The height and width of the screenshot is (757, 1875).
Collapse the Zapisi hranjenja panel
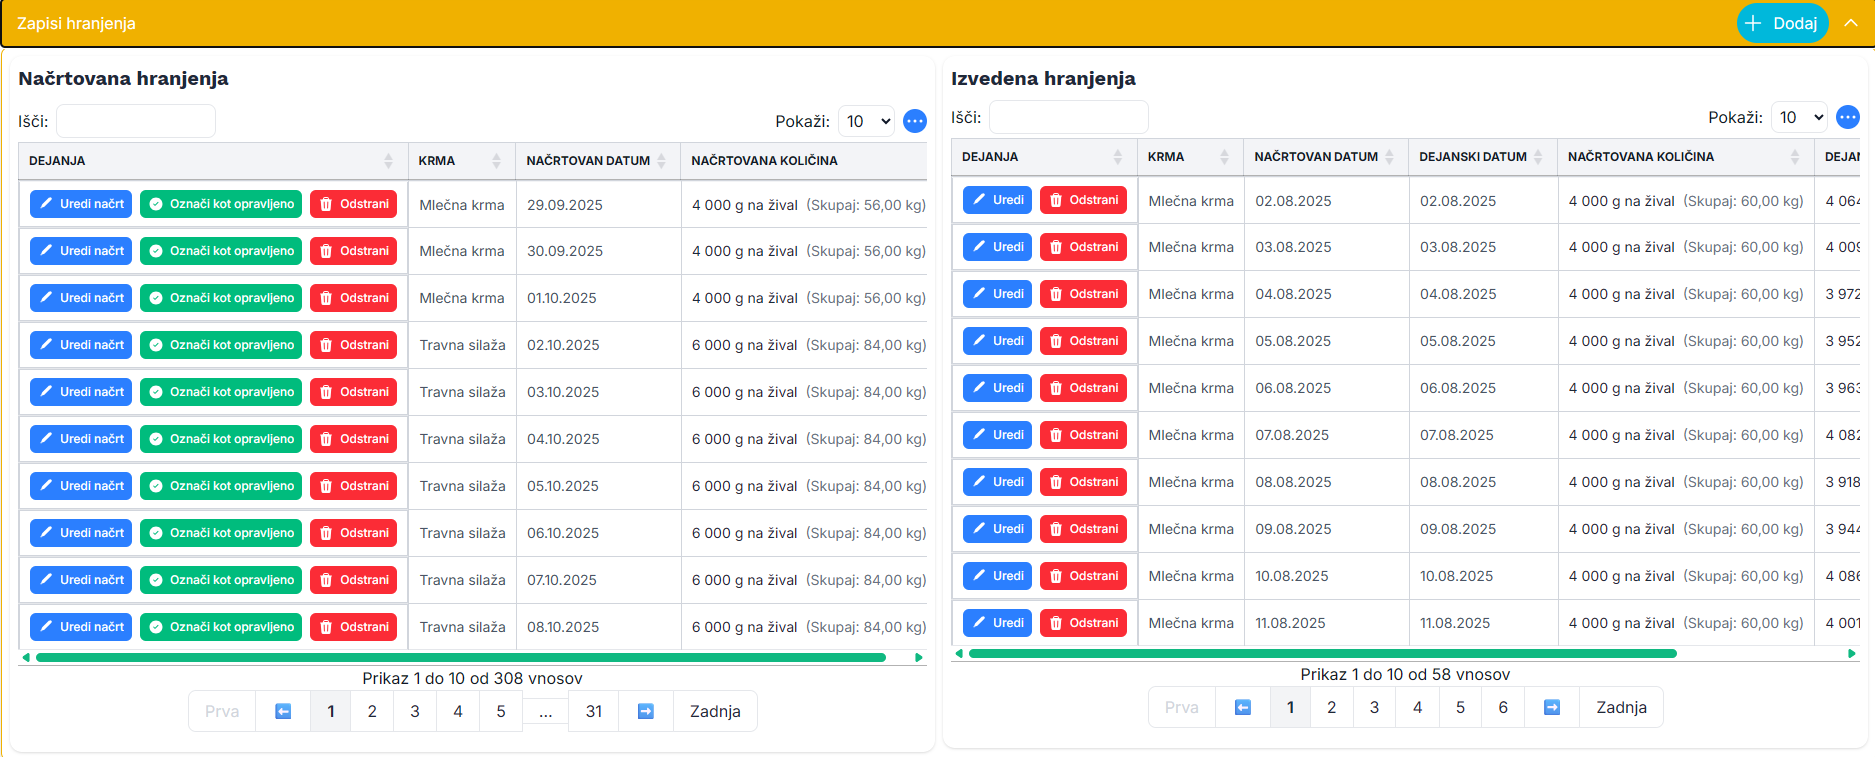(1851, 23)
